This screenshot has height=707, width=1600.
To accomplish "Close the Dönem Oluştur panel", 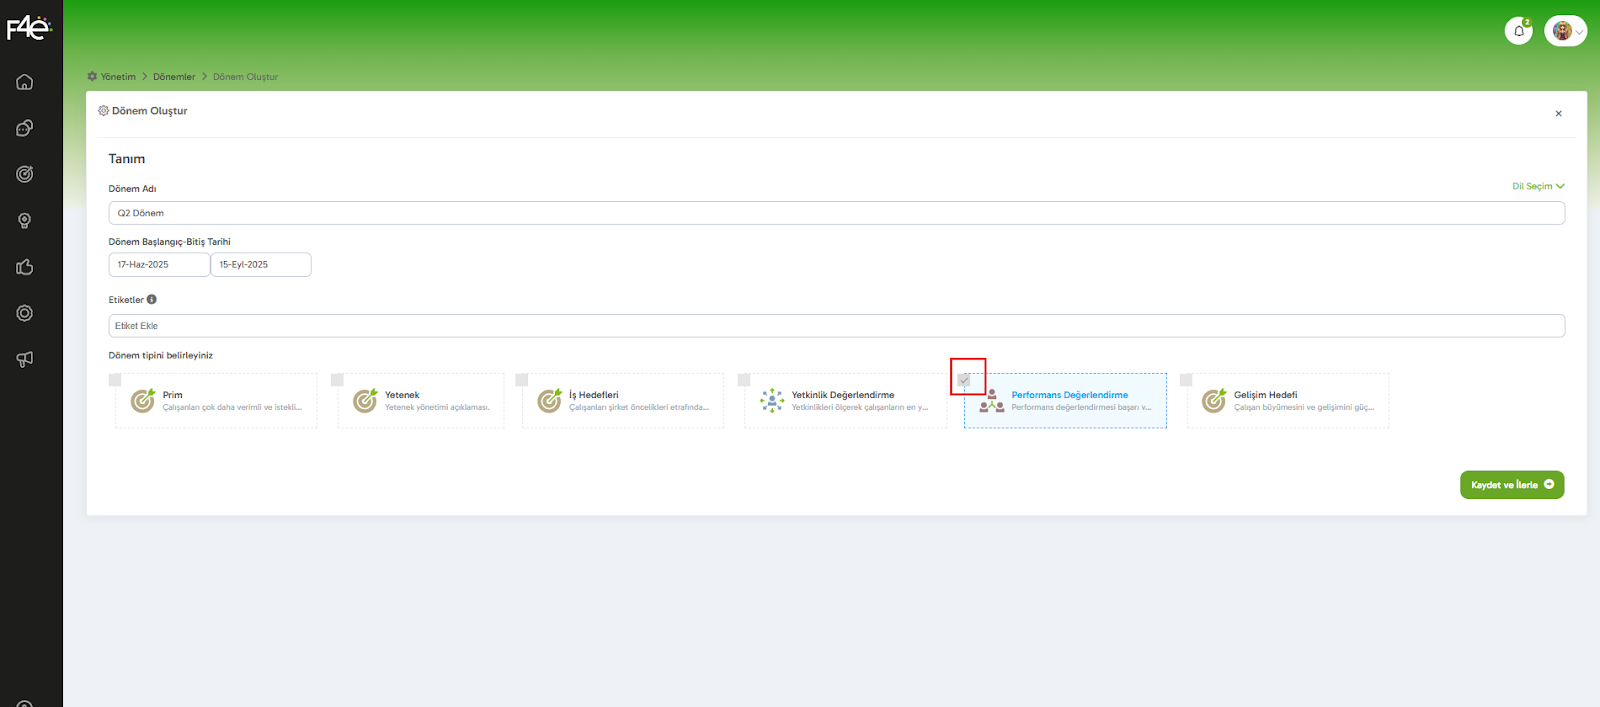I will point(1558,114).
